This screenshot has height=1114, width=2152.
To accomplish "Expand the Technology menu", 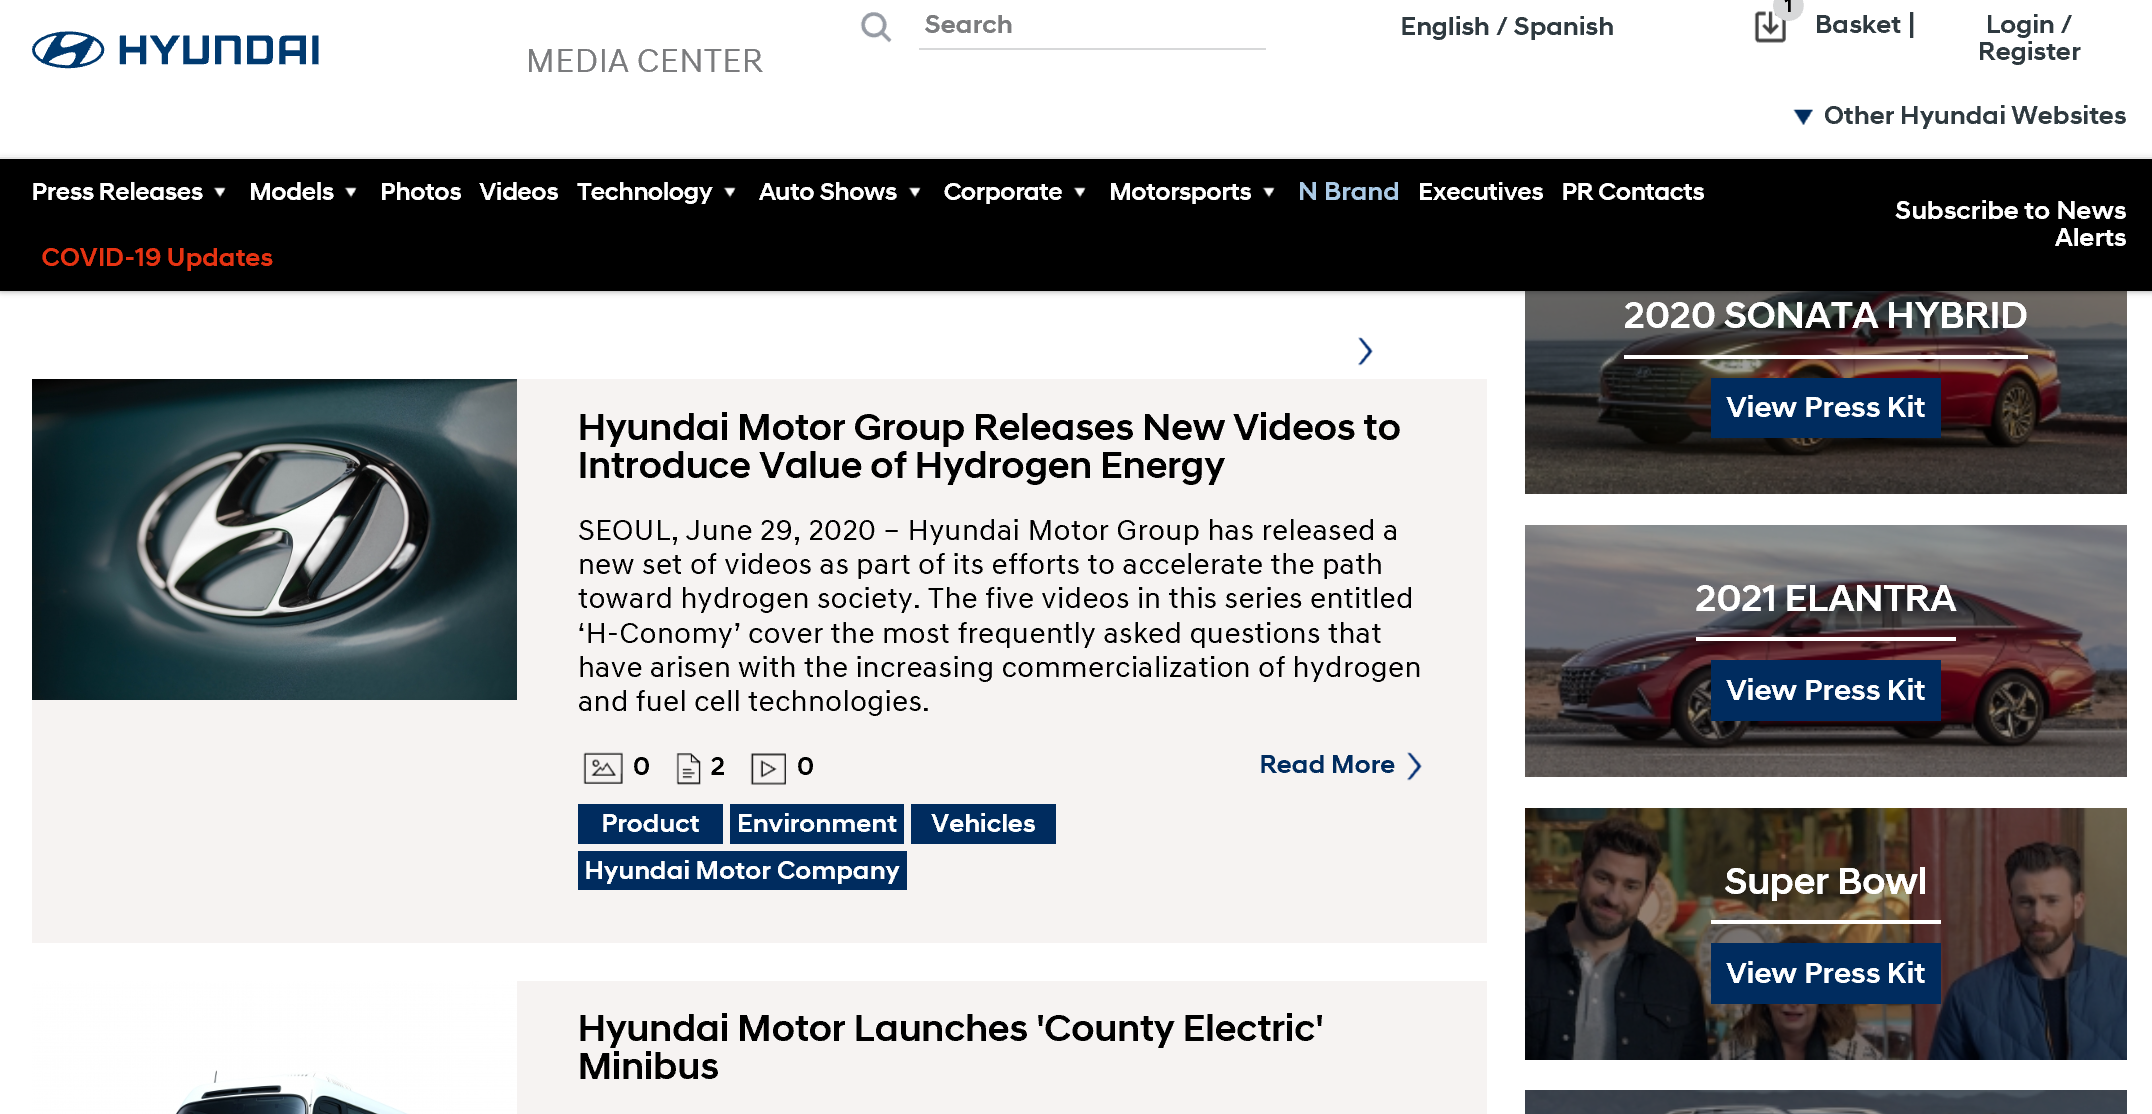I will point(657,192).
